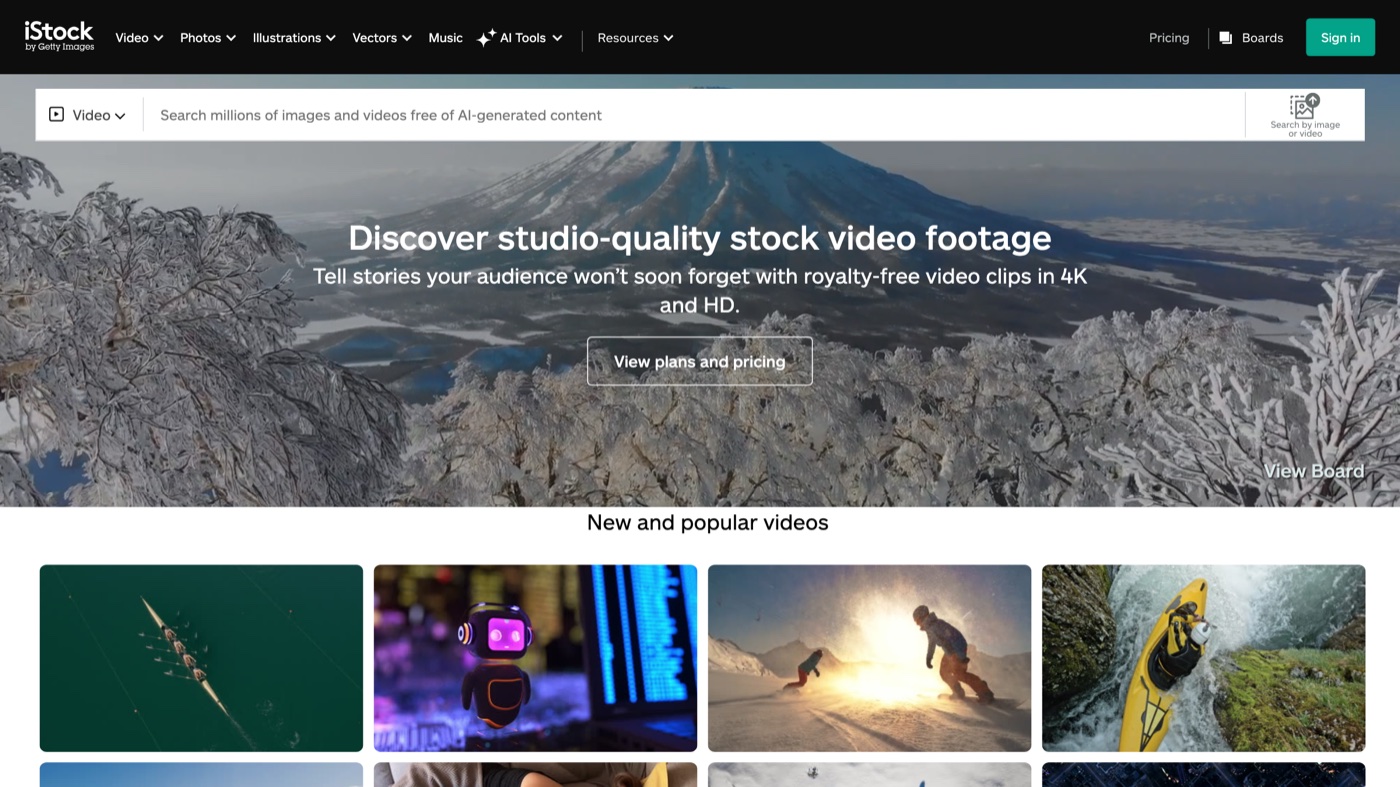The height and width of the screenshot is (787, 1400).
Task: Open the snowboarders at sunset video thumbnail
Action: [x=869, y=658]
